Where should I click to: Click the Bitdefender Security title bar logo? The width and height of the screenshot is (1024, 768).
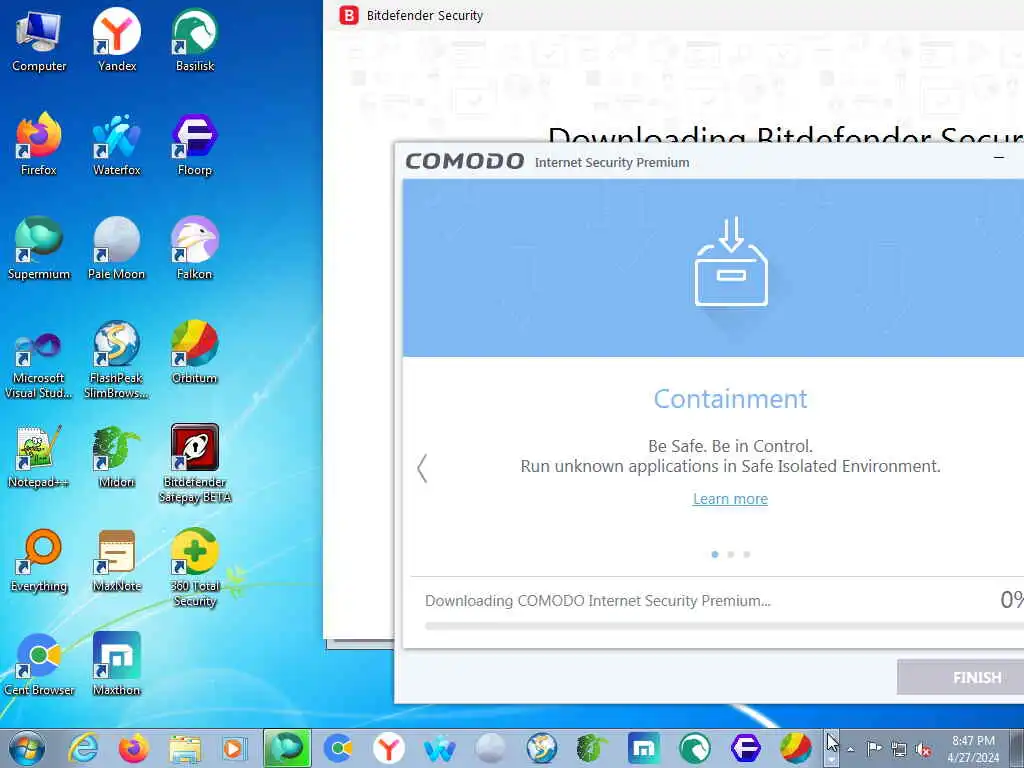pyautogui.click(x=349, y=15)
